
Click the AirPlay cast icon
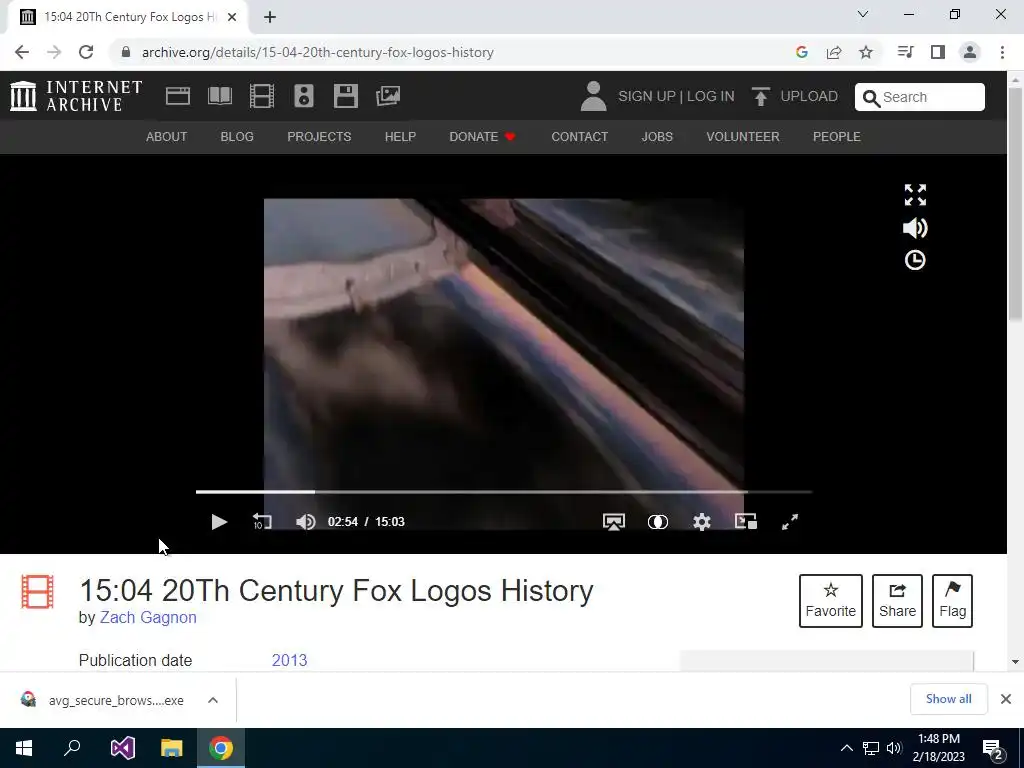pos(613,522)
